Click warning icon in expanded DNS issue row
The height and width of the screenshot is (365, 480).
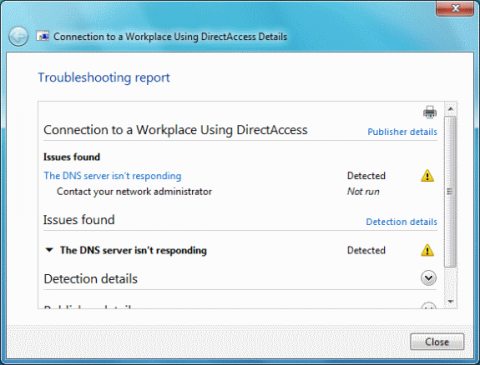click(427, 250)
